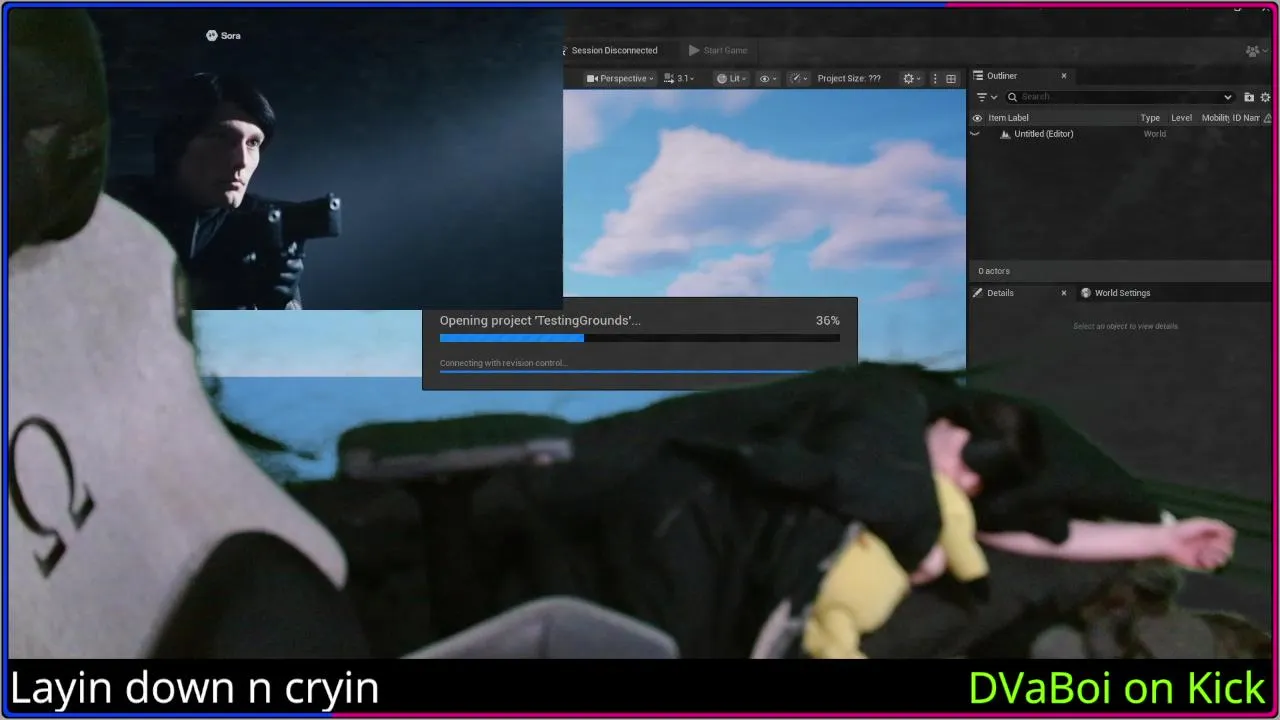The image size is (1280, 720).
Task: Open the Outliner settings gear
Action: (1266, 97)
